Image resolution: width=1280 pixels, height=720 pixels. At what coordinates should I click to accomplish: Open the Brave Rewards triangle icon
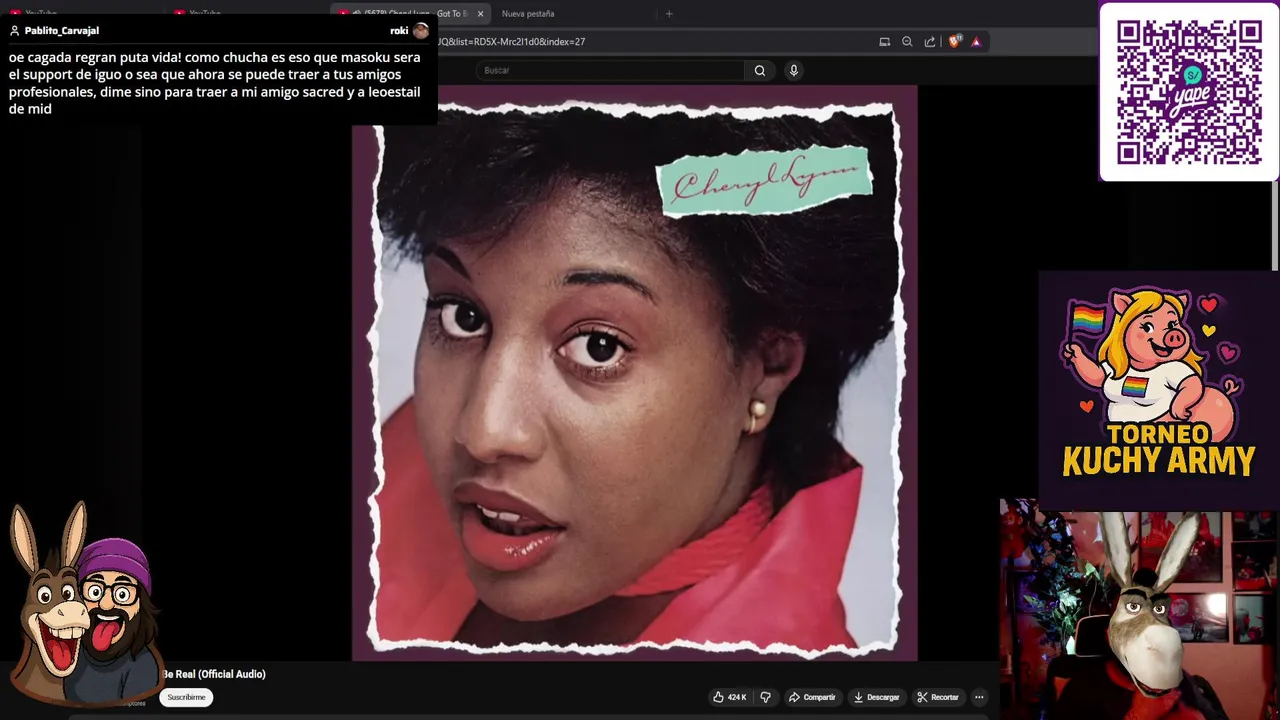tap(976, 42)
